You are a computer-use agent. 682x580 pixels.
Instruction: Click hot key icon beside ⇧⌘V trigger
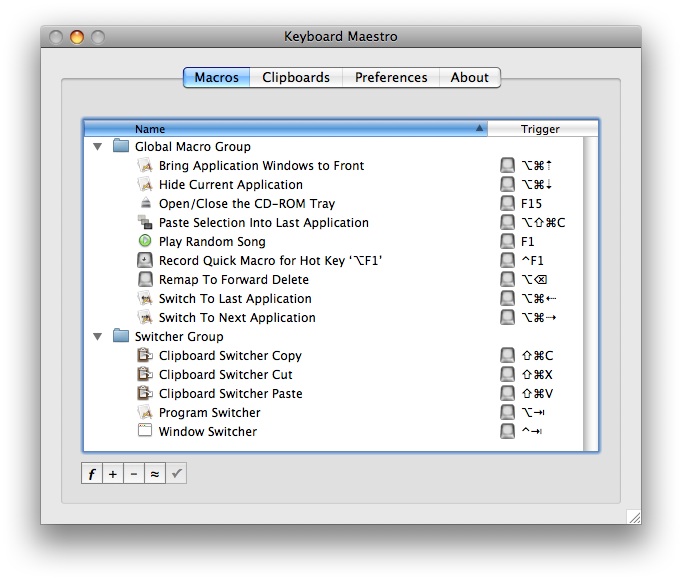pyautogui.click(x=507, y=393)
